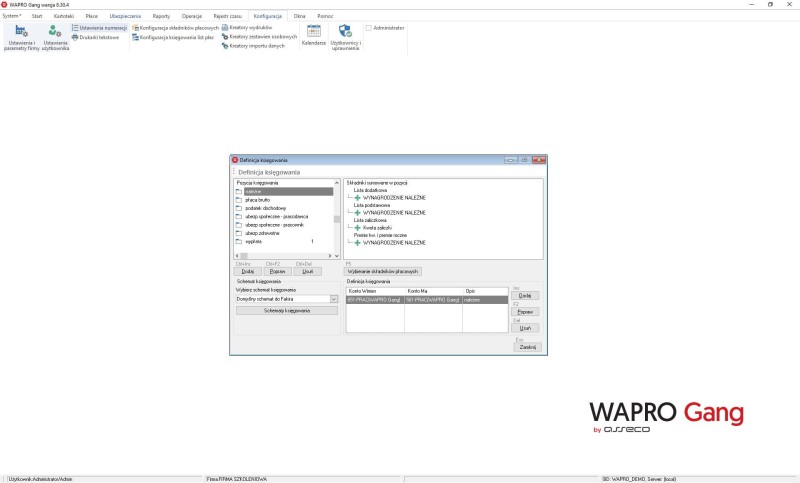
Task: Open Ustawienia i parametry firmy
Action: (x=21, y=37)
